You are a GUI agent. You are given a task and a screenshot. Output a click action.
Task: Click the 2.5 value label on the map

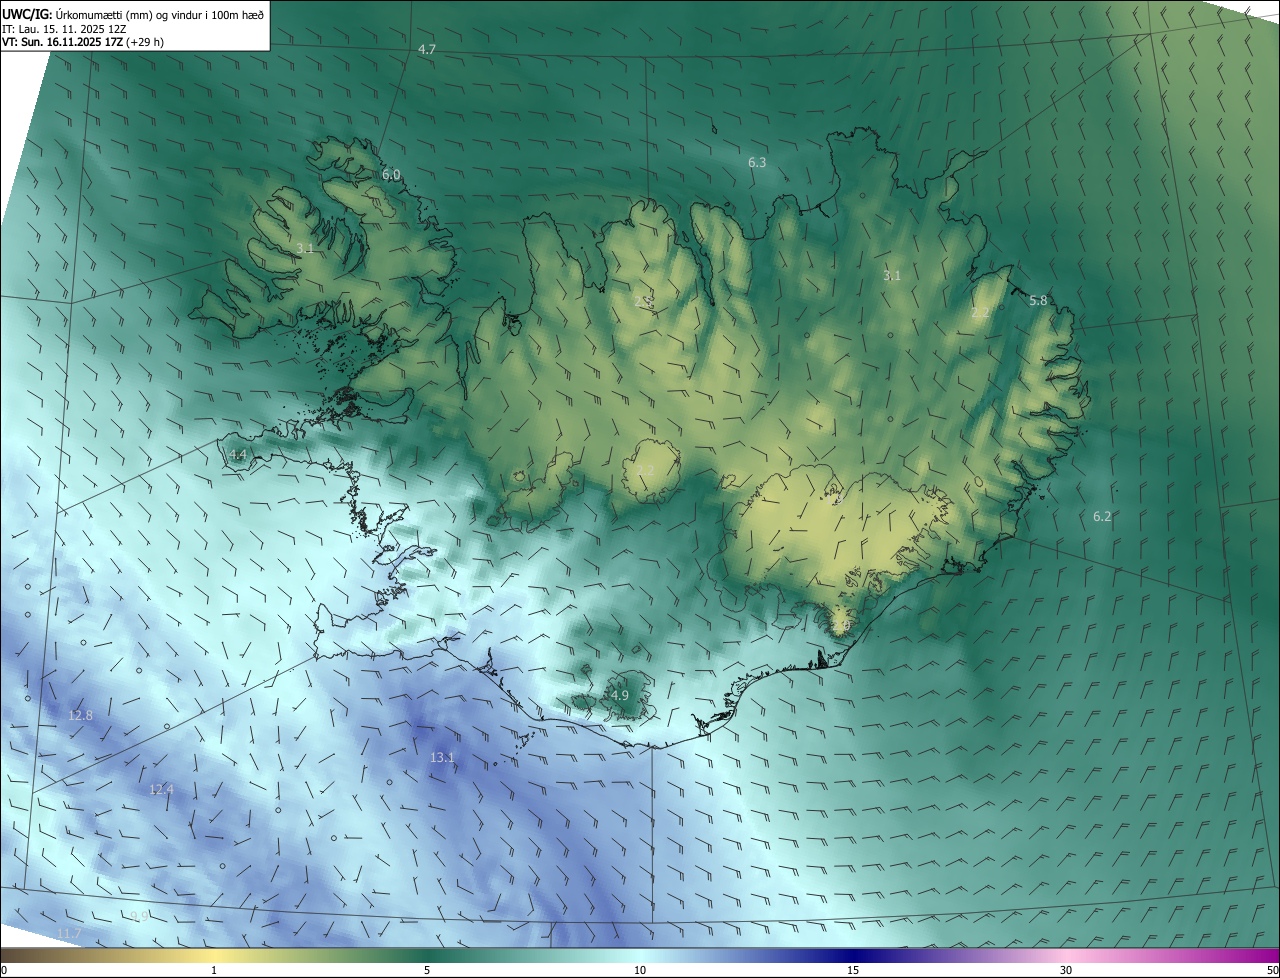644,301
